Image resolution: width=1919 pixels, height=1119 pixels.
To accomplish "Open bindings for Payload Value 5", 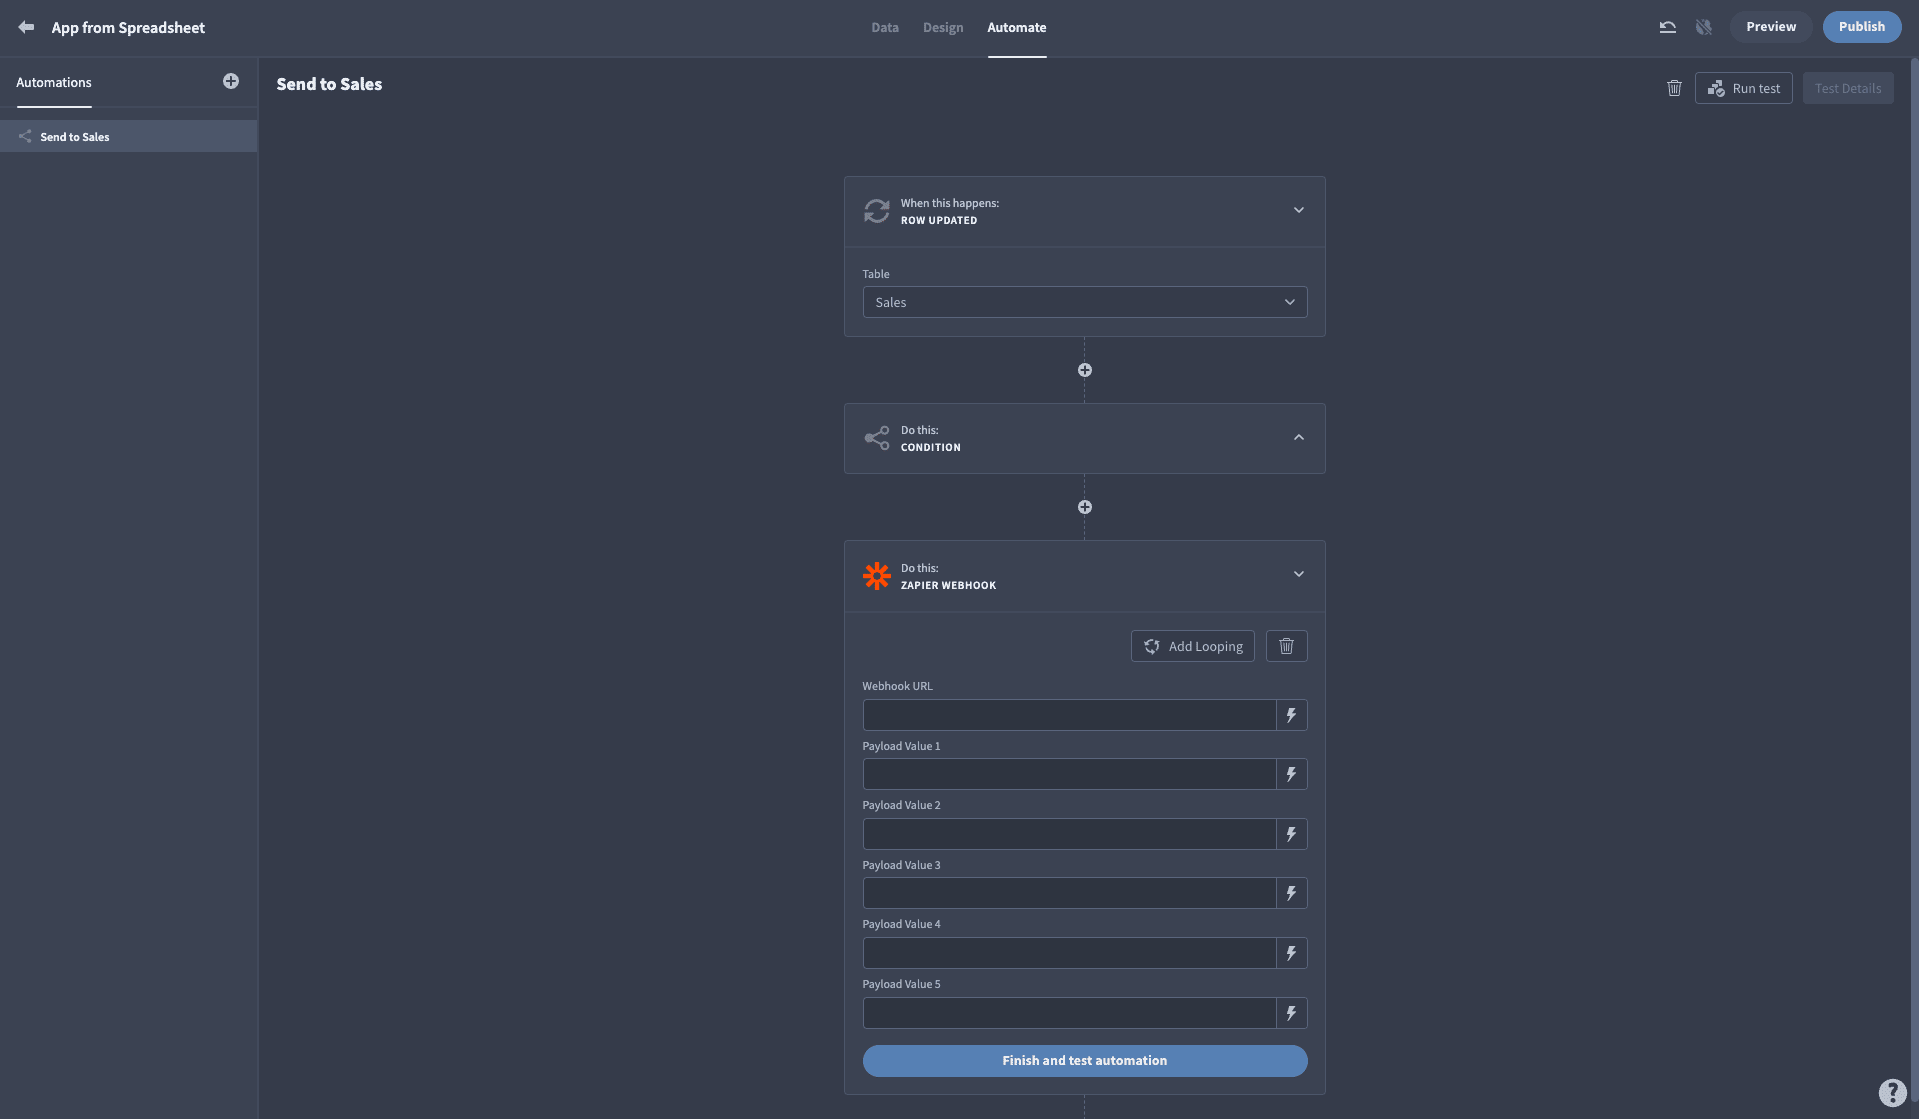I will 1292,1013.
